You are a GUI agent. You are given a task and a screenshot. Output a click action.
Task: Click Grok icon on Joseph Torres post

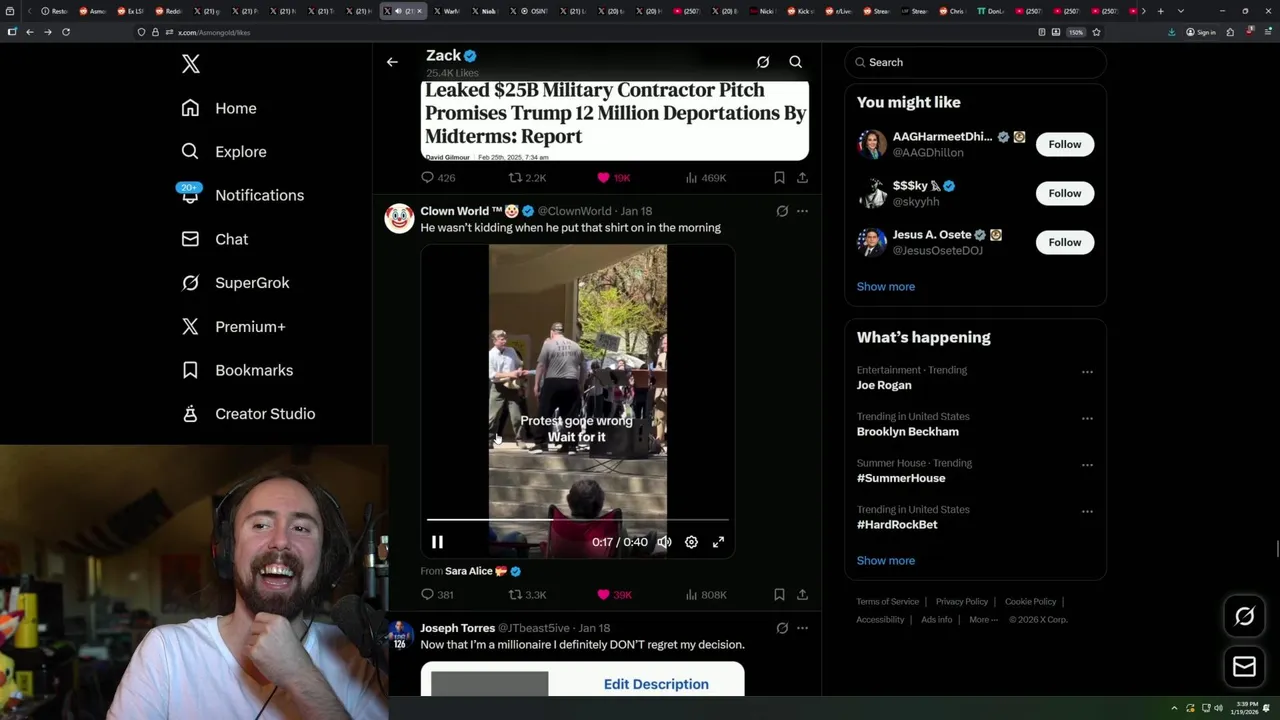[782, 628]
